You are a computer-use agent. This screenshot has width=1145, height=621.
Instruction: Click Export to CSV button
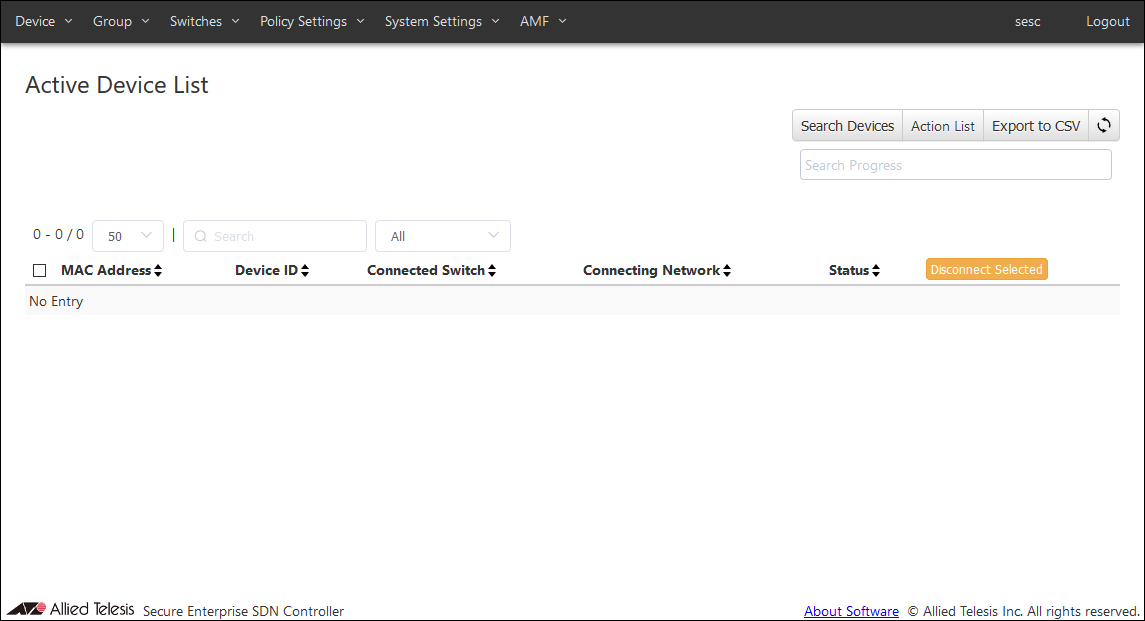click(x=1036, y=126)
